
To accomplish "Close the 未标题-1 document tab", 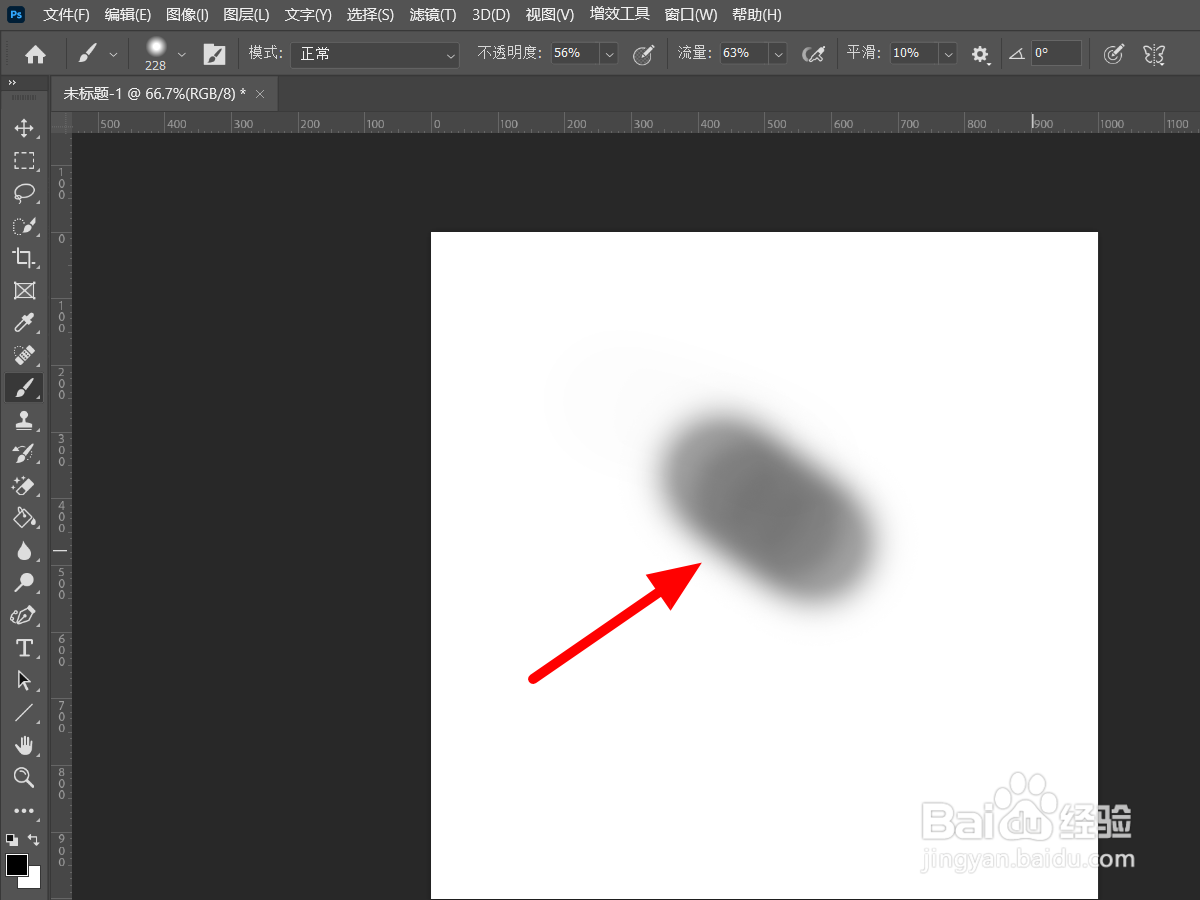I will click(260, 93).
